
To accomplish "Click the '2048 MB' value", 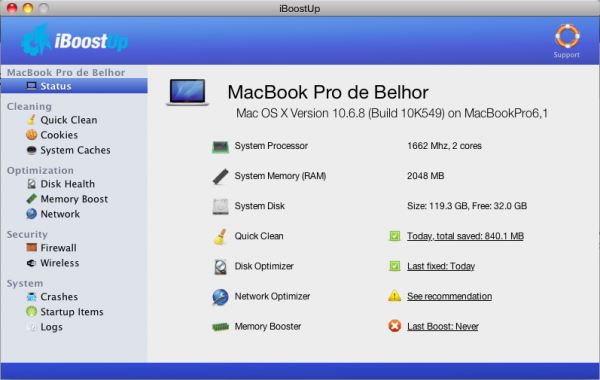I will 426,176.
